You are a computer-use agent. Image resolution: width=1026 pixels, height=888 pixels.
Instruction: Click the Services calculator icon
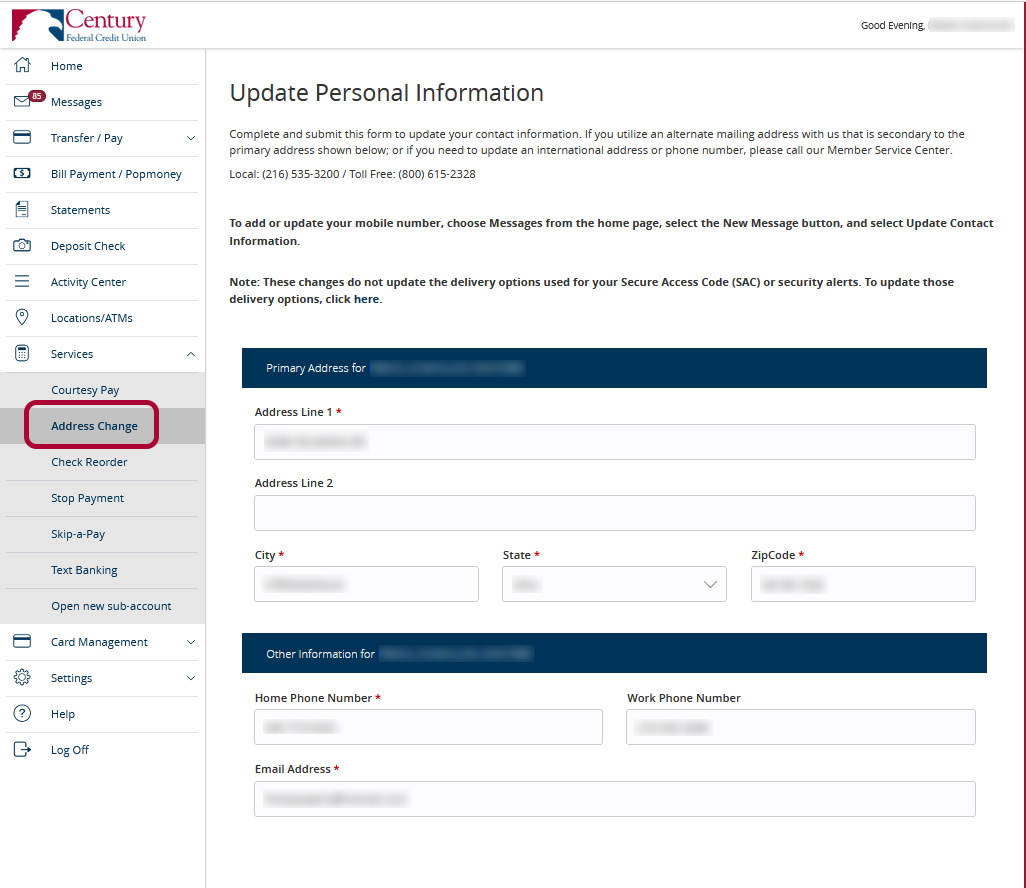[x=22, y=353]
